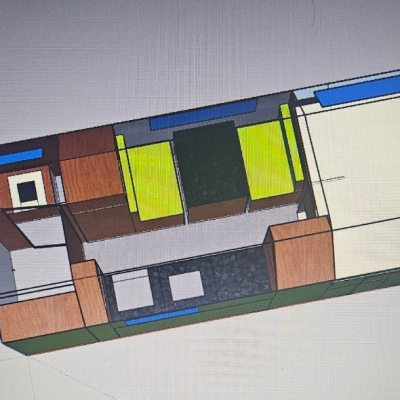Click the large cream-colored panel on right
The width and height of the screenshot is (400, 400).
pyautogui.click(x=353, y=187)
